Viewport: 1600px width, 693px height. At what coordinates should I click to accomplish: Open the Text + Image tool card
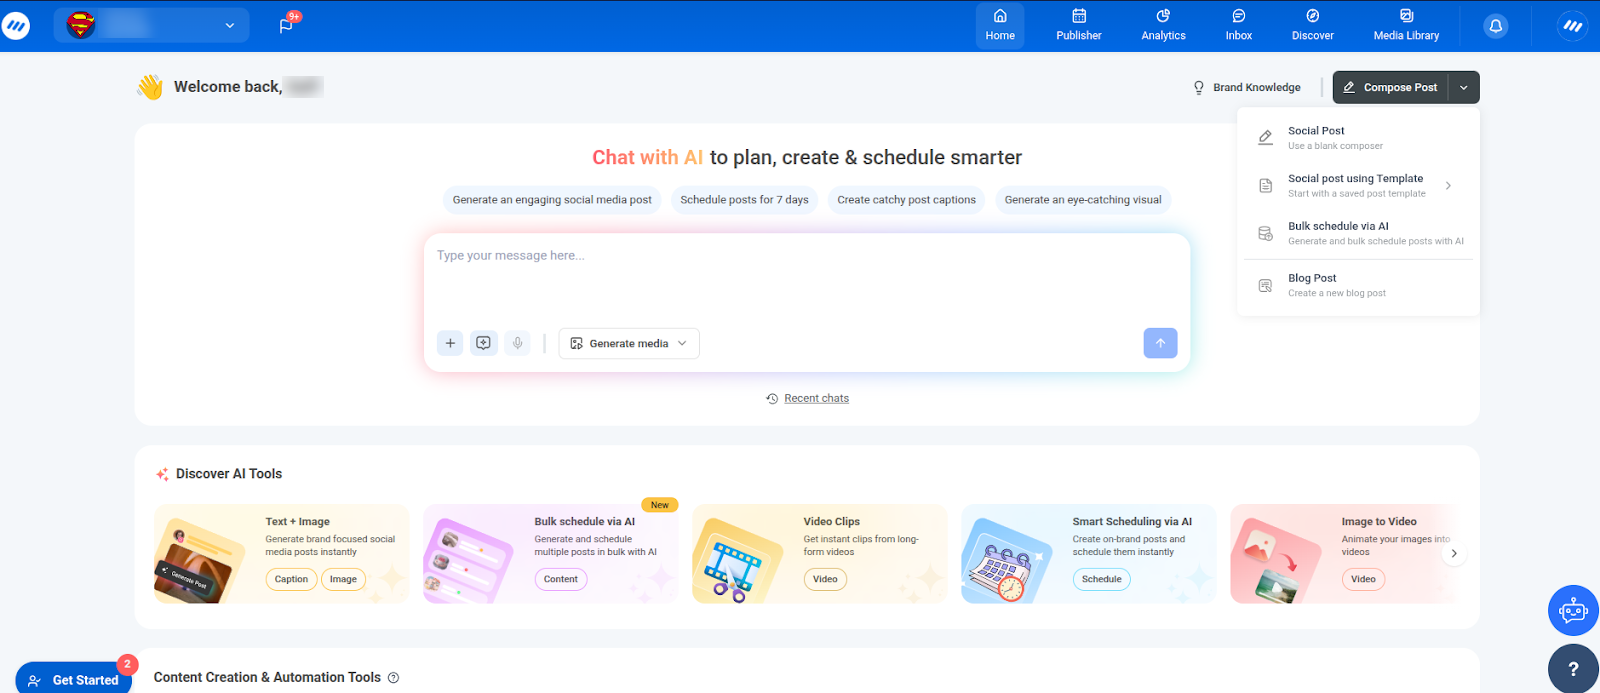(282, 554)
